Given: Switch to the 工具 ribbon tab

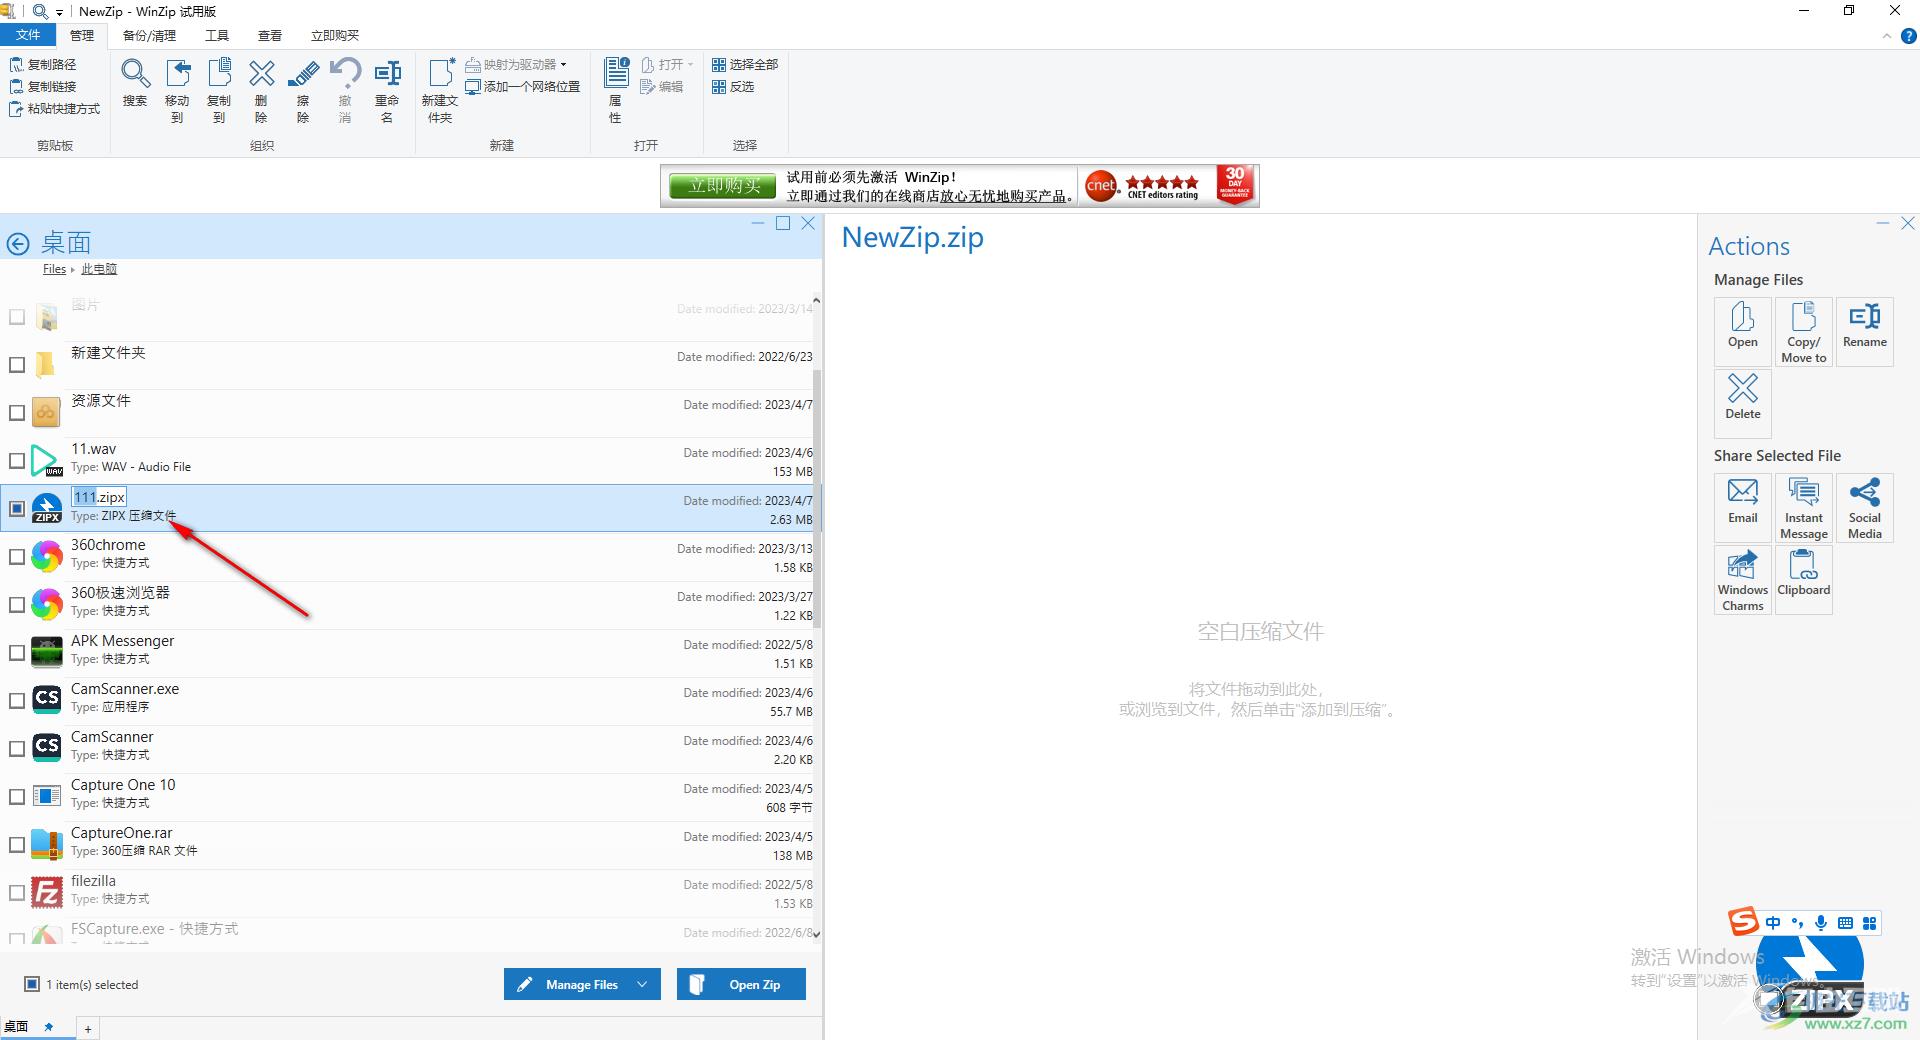Looking at the screenshot, I should [x=217, y=35].
